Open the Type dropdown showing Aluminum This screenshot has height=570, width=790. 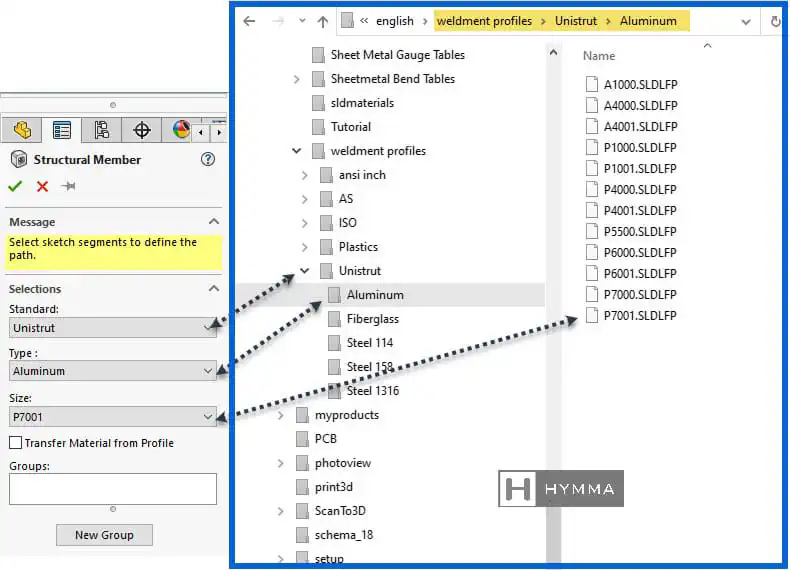[x=113, y=371]
